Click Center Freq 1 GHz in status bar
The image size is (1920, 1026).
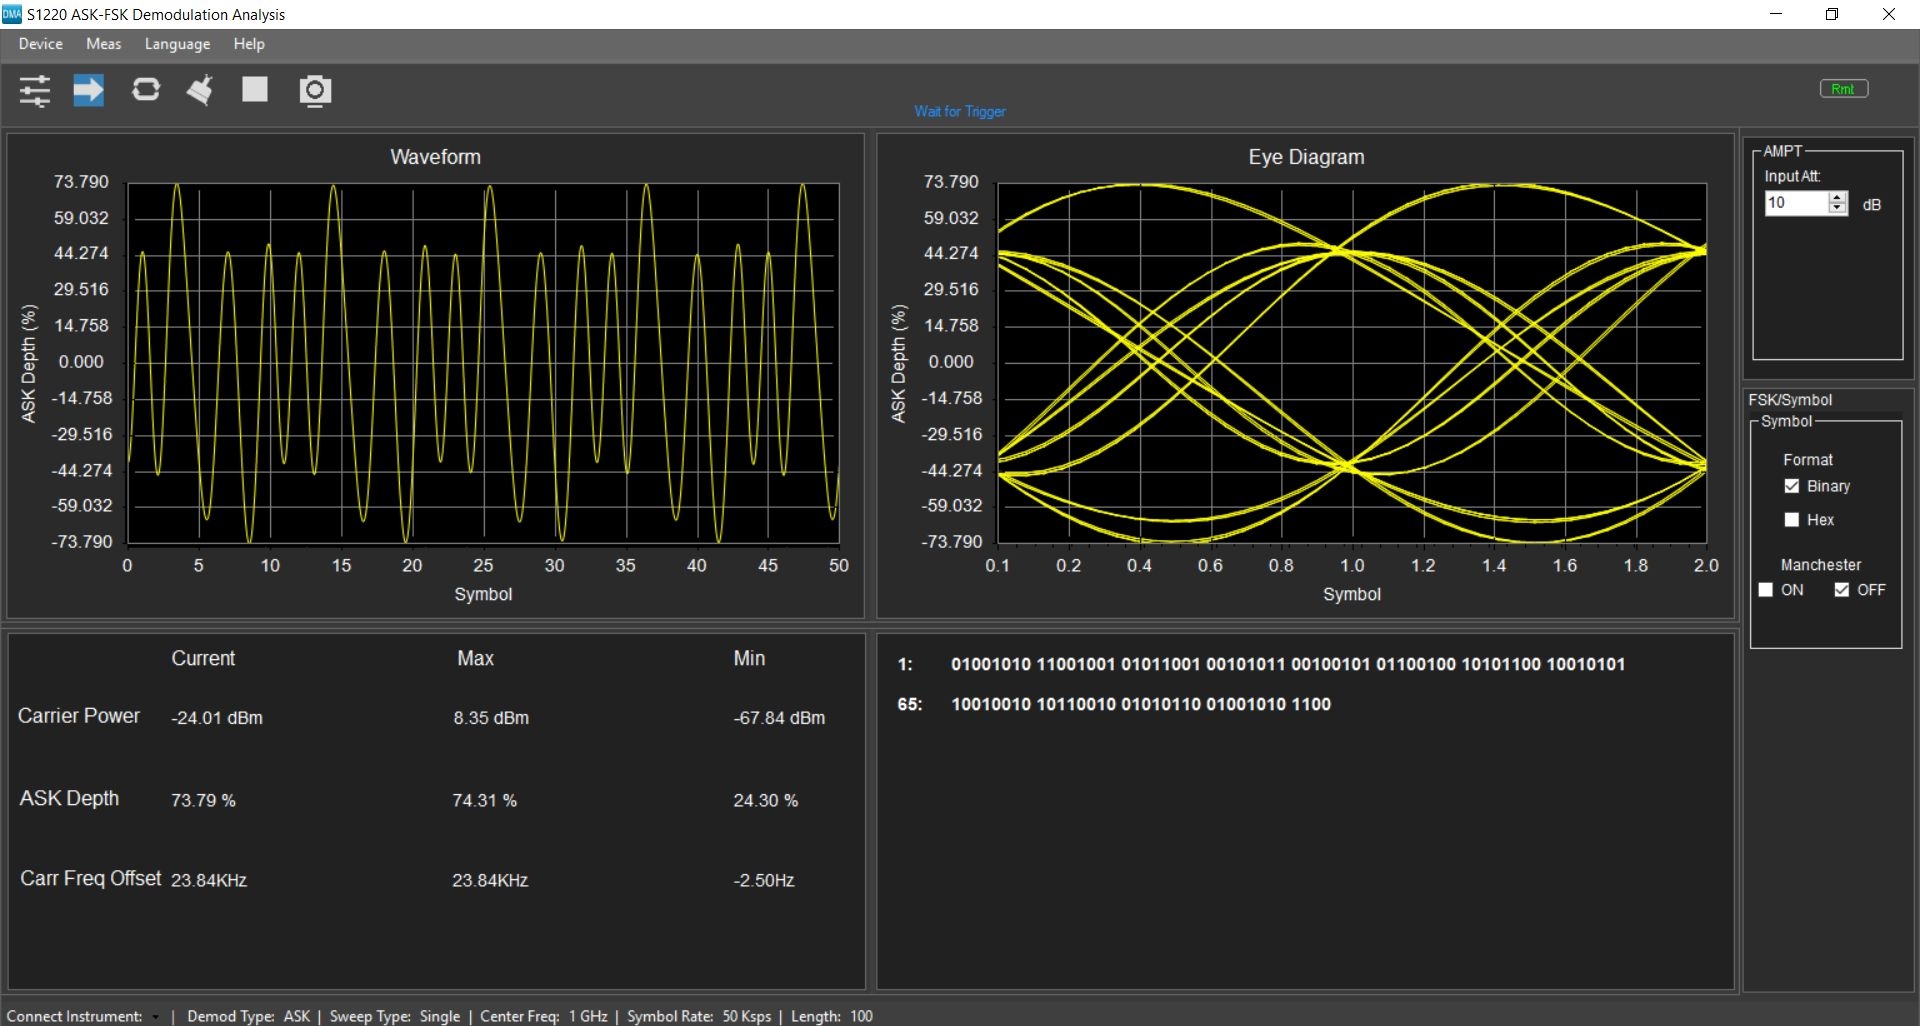tap(544, 1016)
